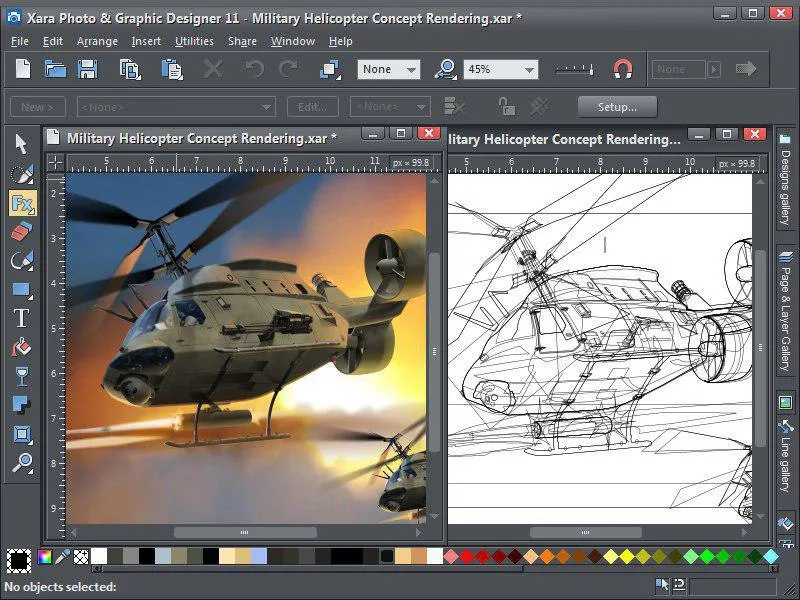The height and width of the screenshot is (600, 800).
Task: Click the right window horizontal scrollbar
Action: pos(586,532)
